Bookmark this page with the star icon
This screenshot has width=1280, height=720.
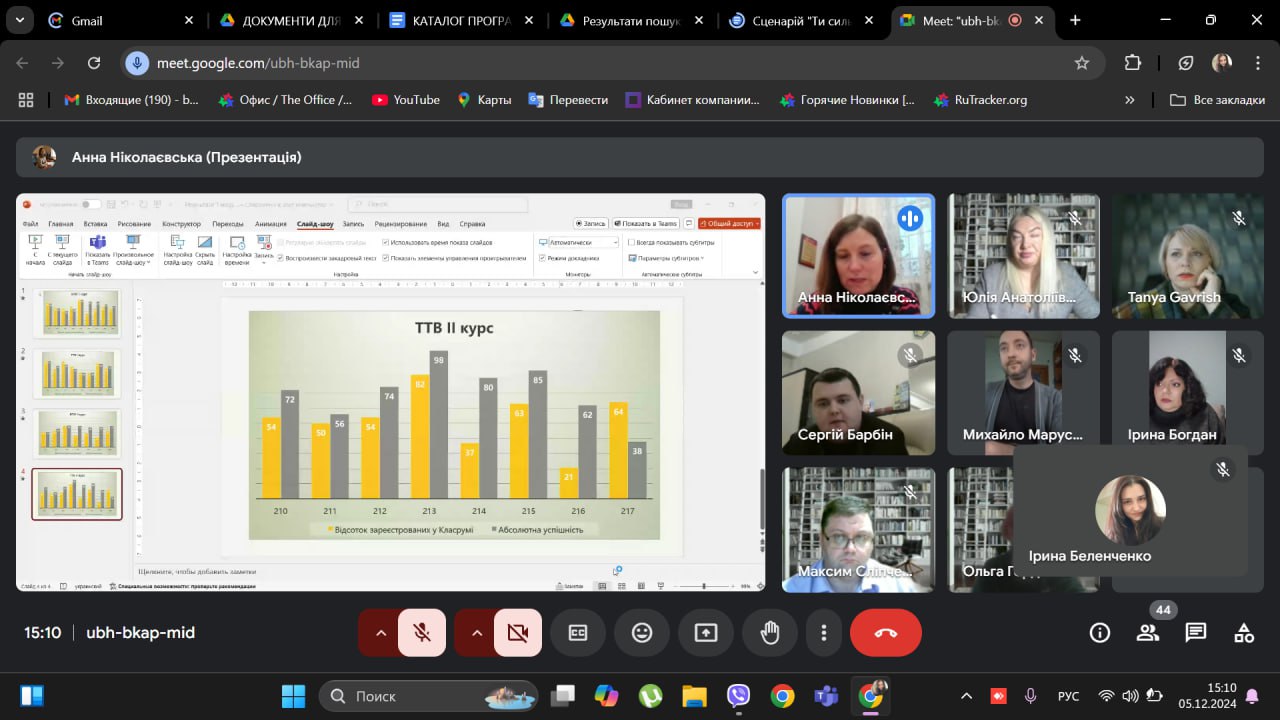1081,63
